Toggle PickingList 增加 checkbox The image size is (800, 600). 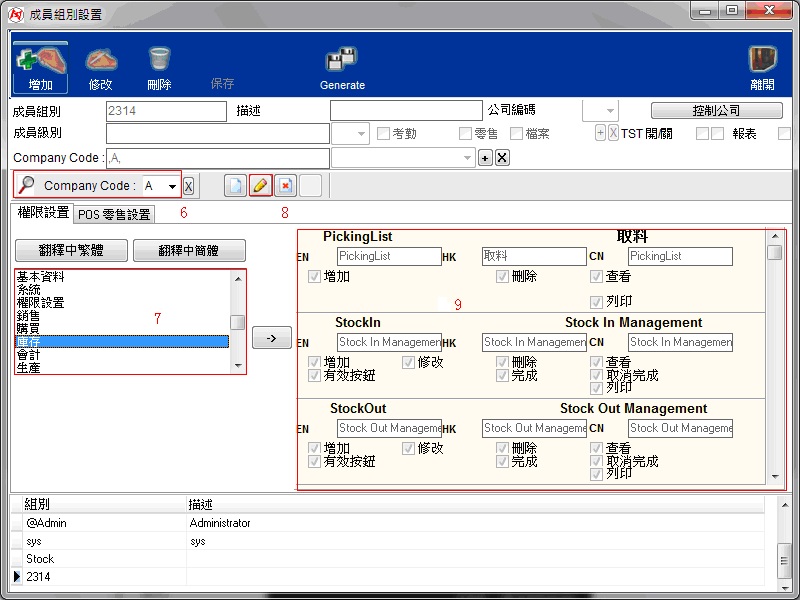pos(314,277)
